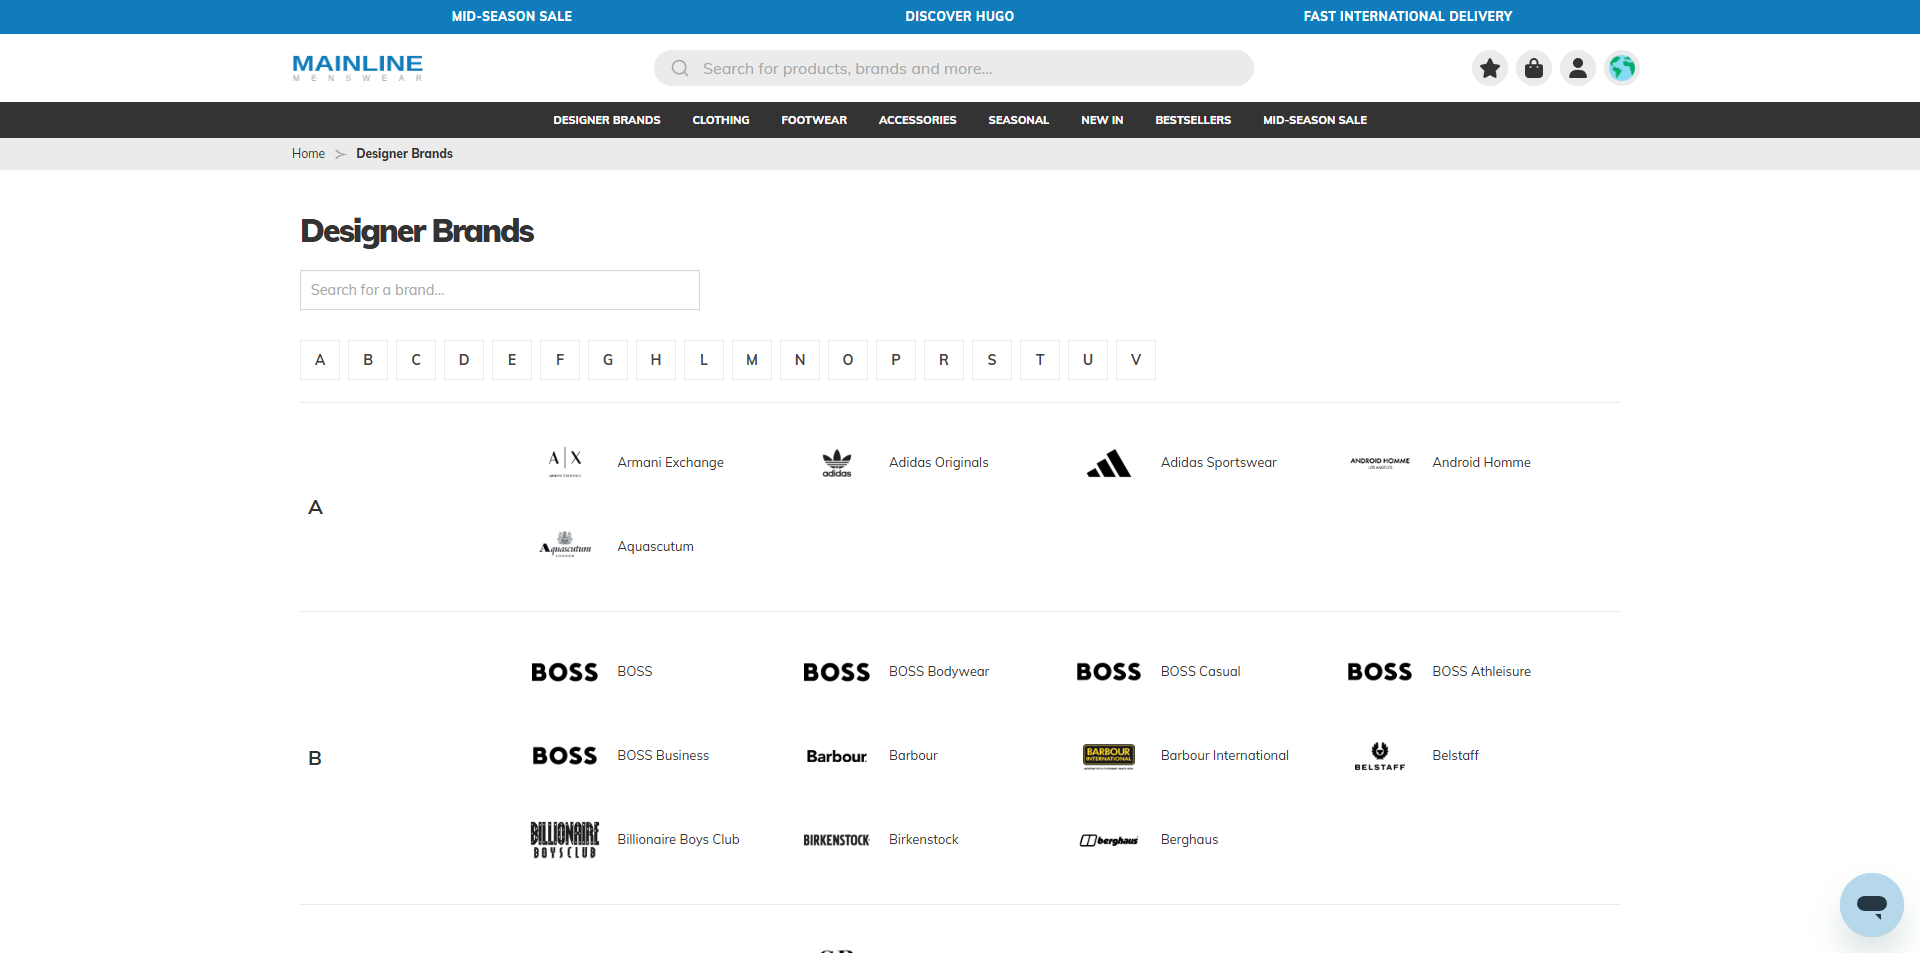Focus the Search for a brand field
This screenshot has width=1920, height=953.
click(500, 290)
